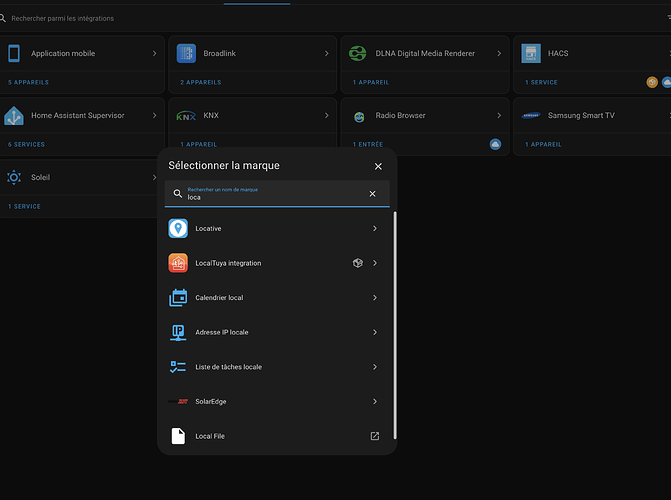This screenshot has height=500, width=671.
Task: Click the Broadlink logo icon
Action: (x=186, y=54)
